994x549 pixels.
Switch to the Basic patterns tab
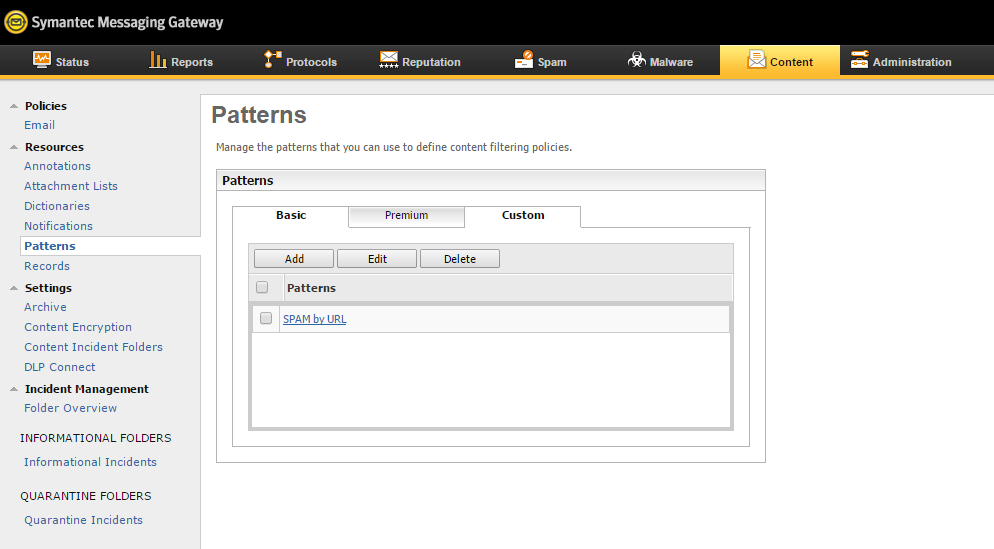click(x=291, y=216)
